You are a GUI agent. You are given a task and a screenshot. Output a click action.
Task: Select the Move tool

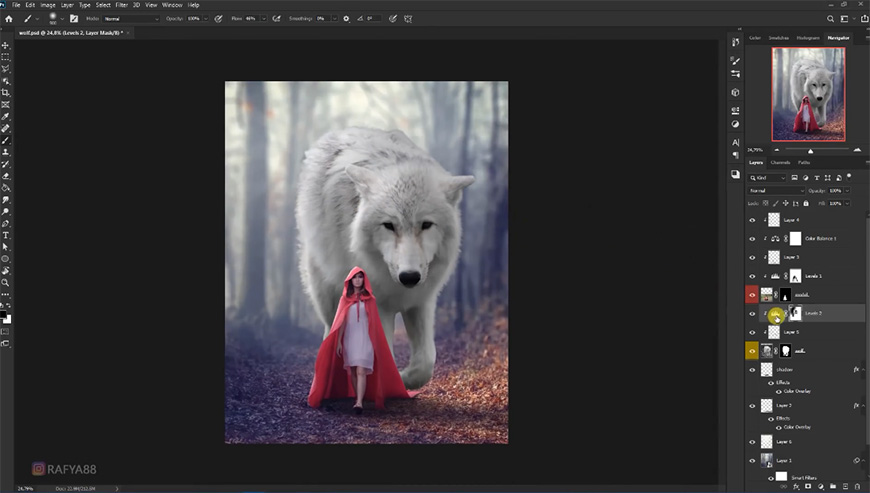coord(6,45)
